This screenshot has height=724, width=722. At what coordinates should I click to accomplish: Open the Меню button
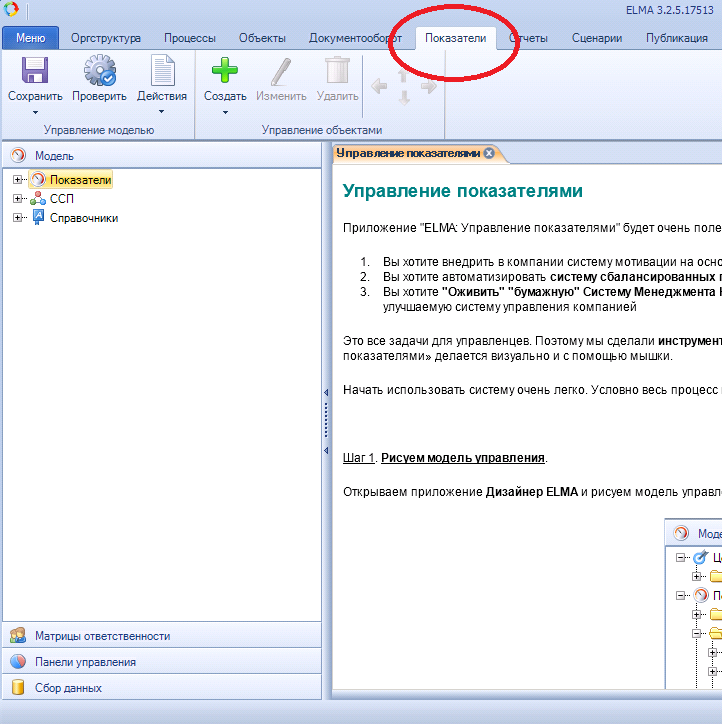coord(31,38)
